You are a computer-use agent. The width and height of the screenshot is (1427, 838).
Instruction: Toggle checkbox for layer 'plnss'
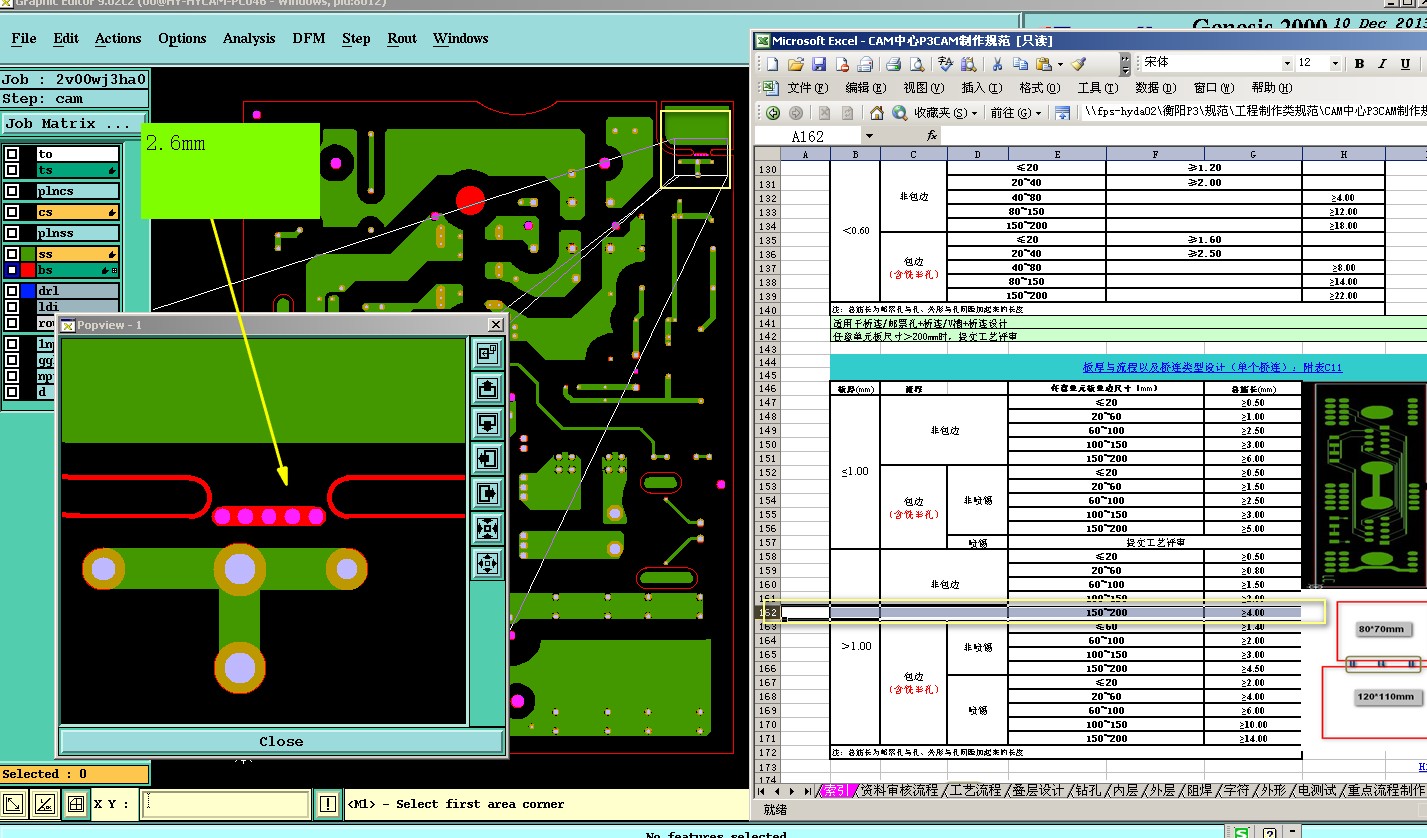click(12, 233)
